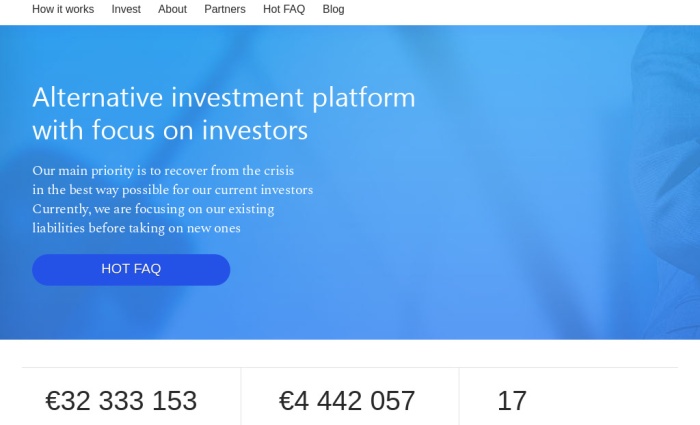Click the number 17 statistic
700x425 pixels.
pyautogui.click(x=512, y=400)
